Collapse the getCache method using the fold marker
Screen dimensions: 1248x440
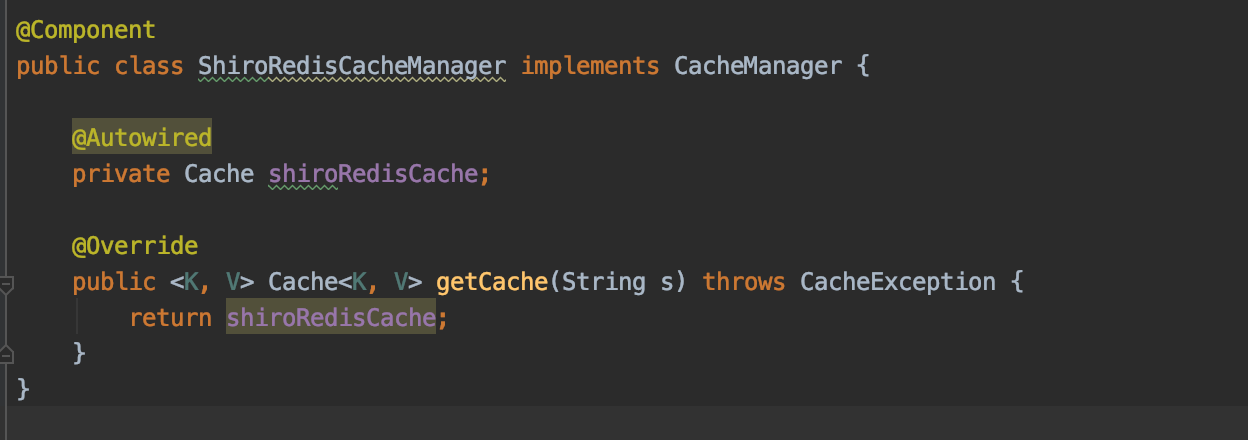[6, 284]
